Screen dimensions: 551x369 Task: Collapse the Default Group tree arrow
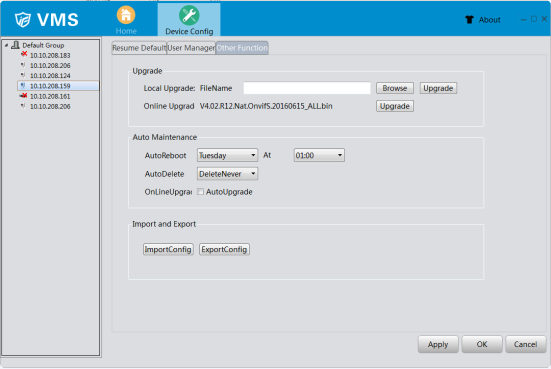coord(6,45)
